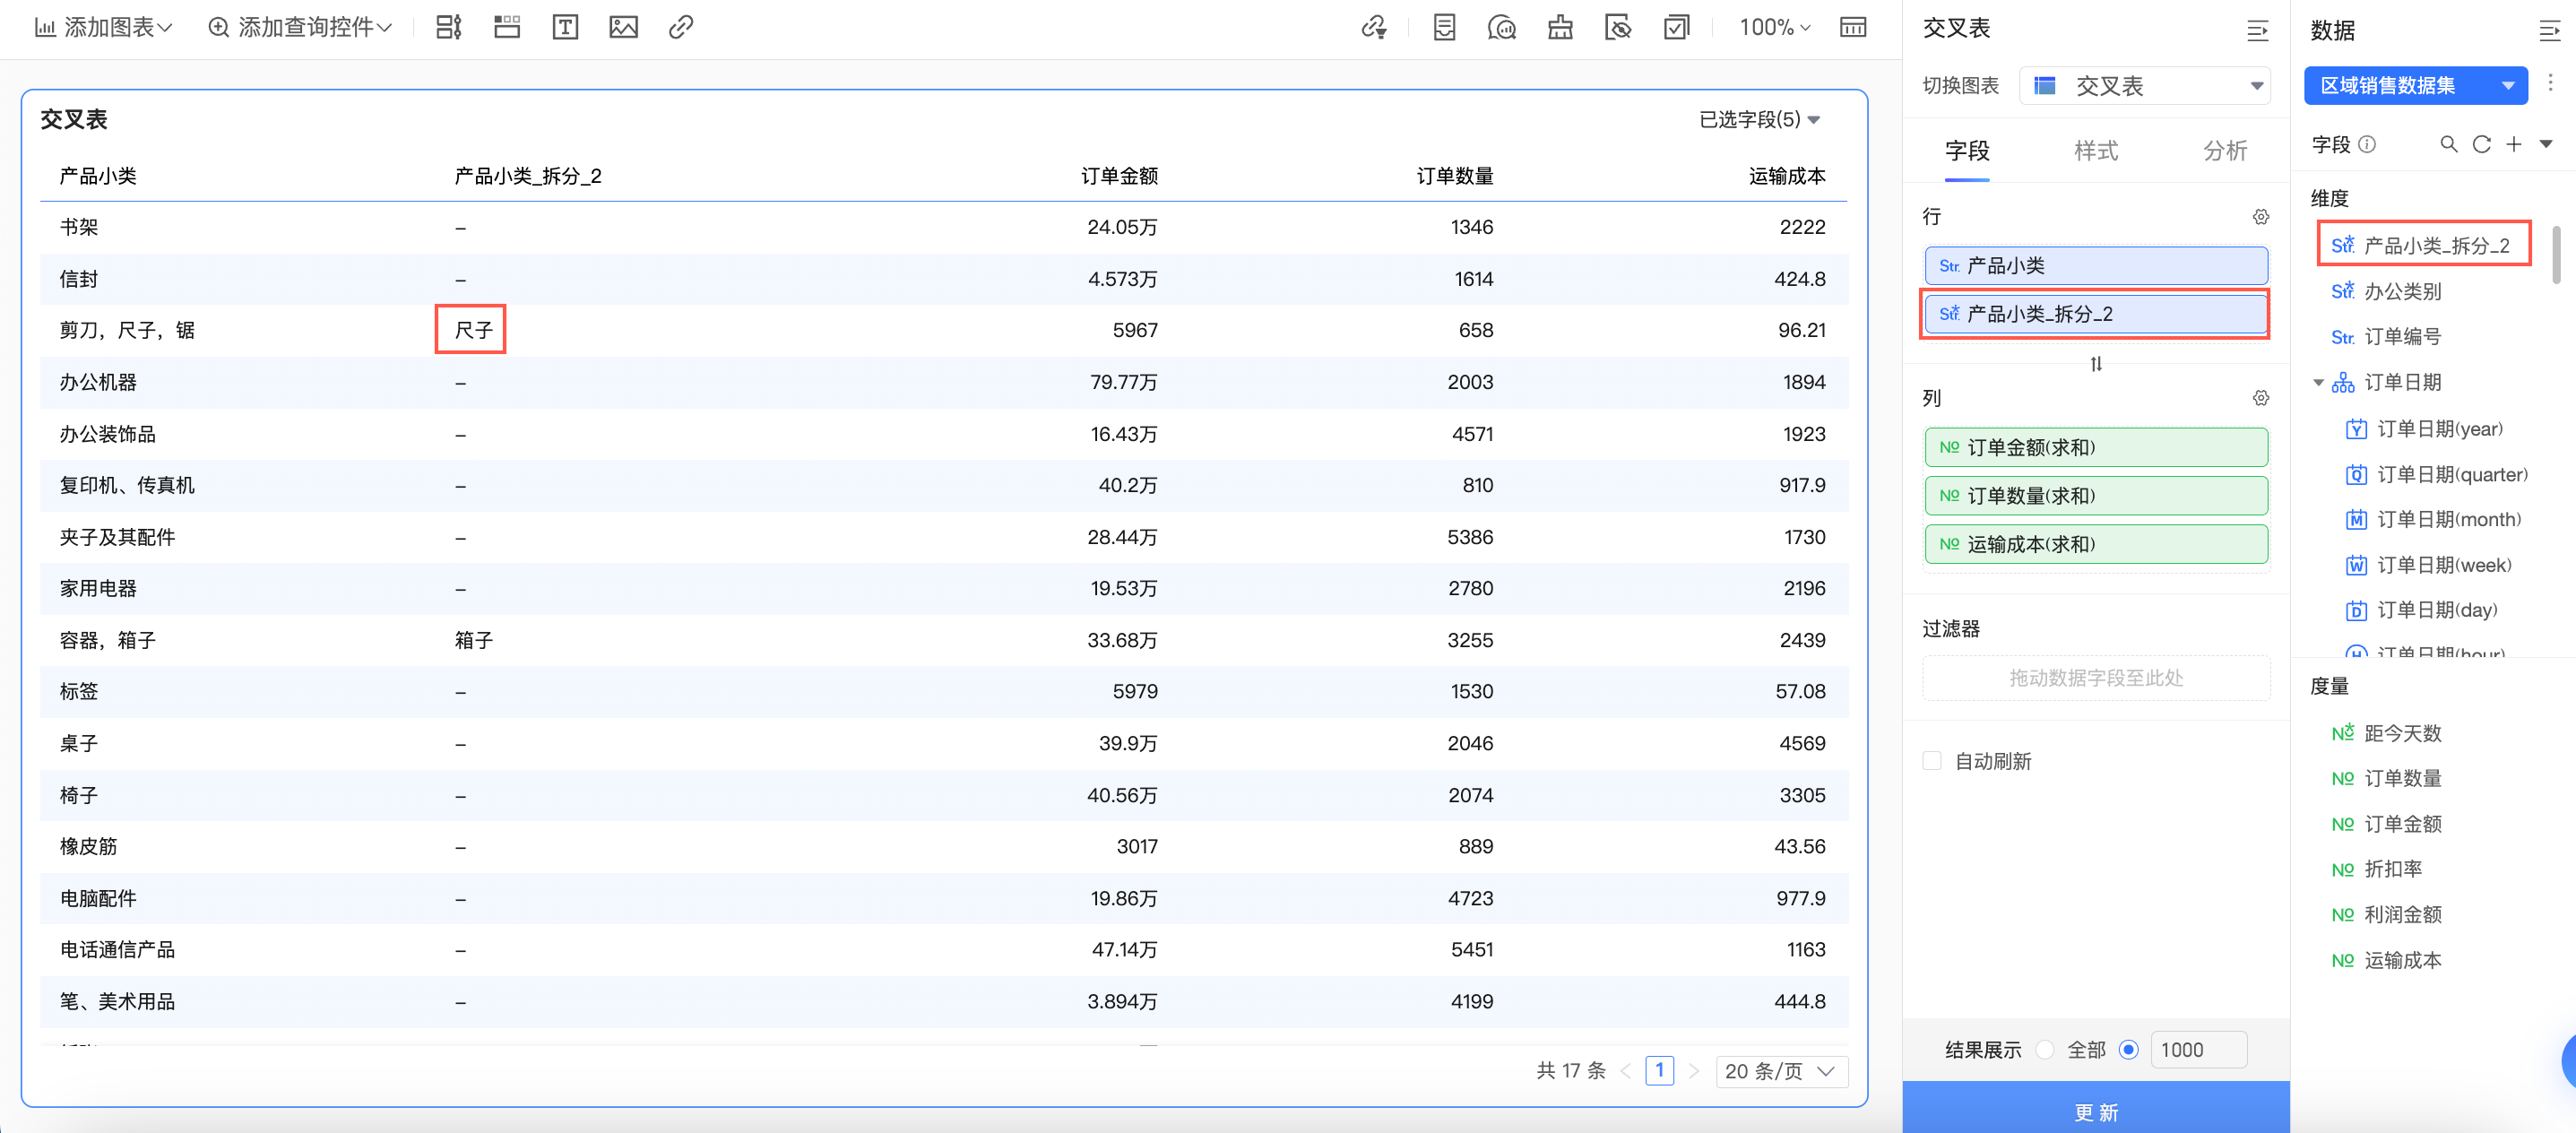Click the field search magnifier icon
The width and height of the screenshot is (2576, 1133).
(x=2448, y=145)
